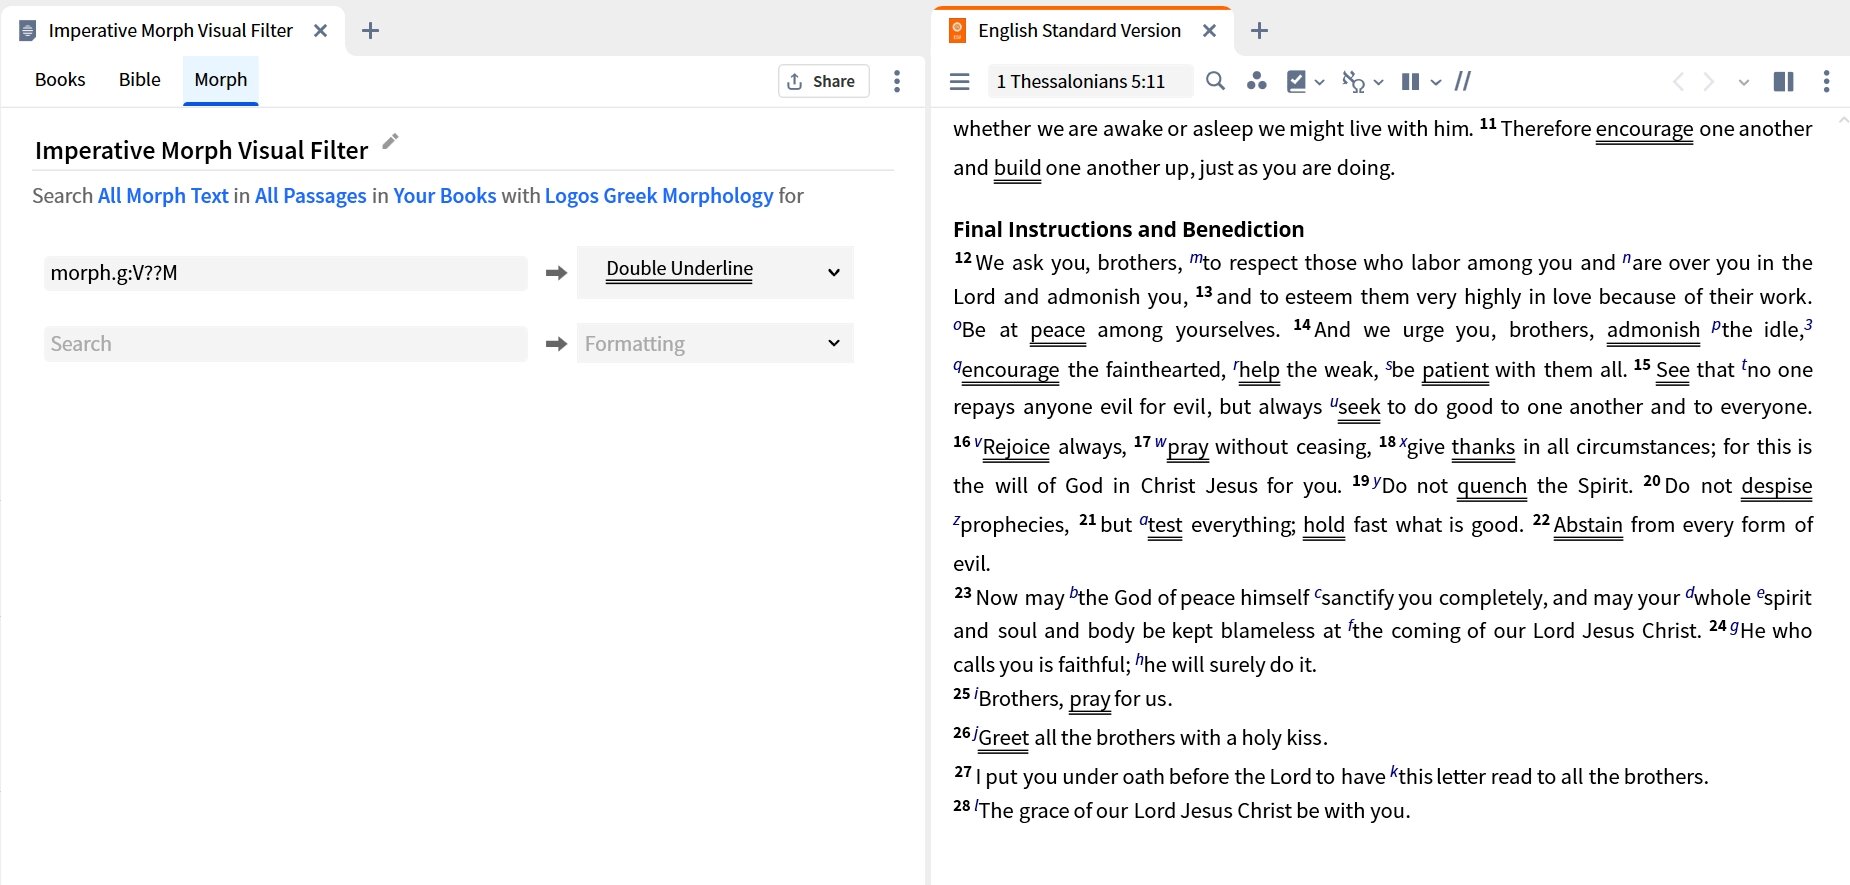1850x885 pixels.
Task: Switch to the Books search tab
Action: (60, 80)
